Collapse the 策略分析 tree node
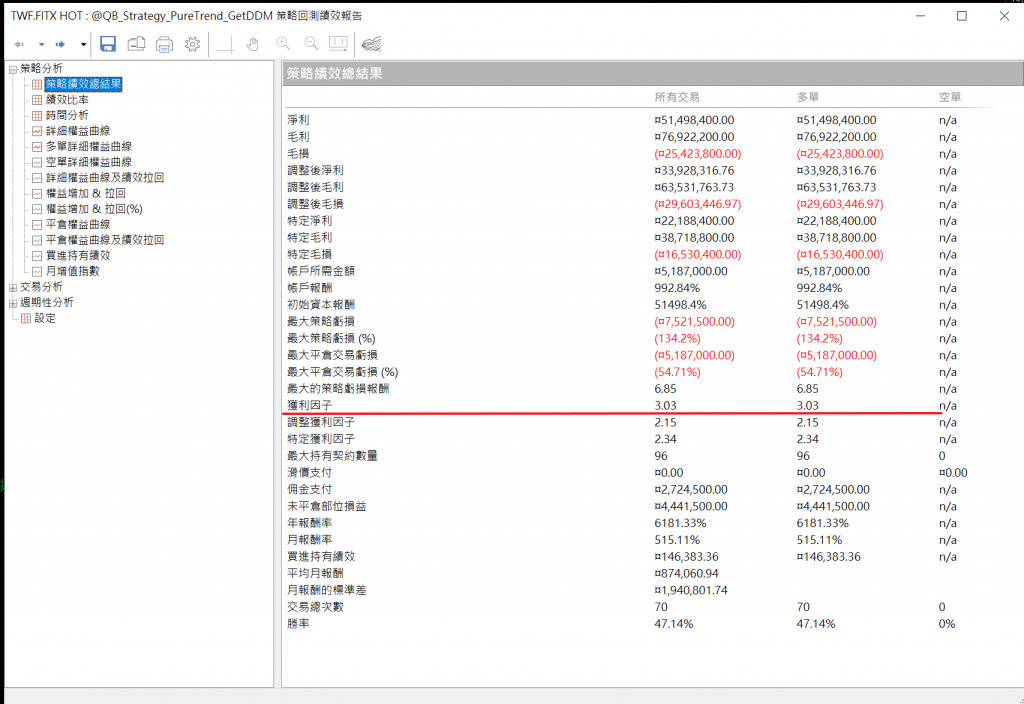Screen dimensions: 1024x704 click(12, 69)
